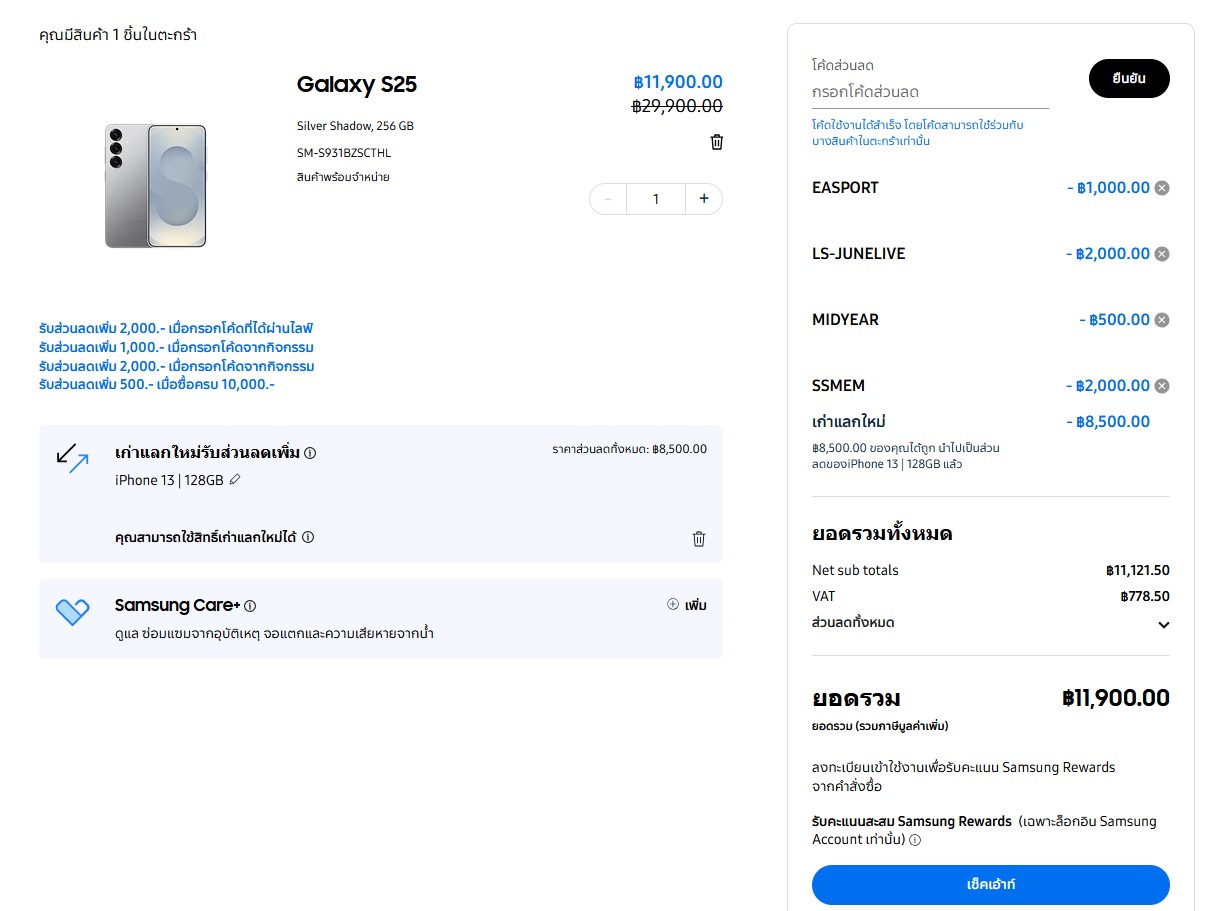Click the Silver Shadow, 256 GB variant text
1215x911 pixels.
[355, 126]
